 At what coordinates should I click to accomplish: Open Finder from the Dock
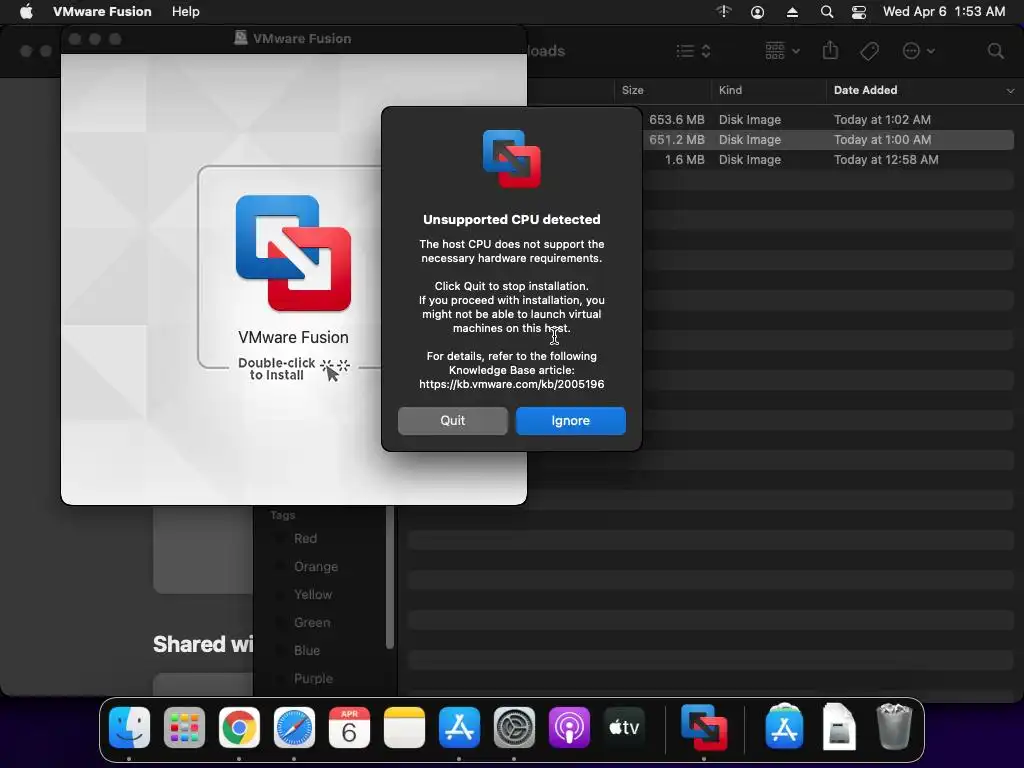[x=129, y=727]
